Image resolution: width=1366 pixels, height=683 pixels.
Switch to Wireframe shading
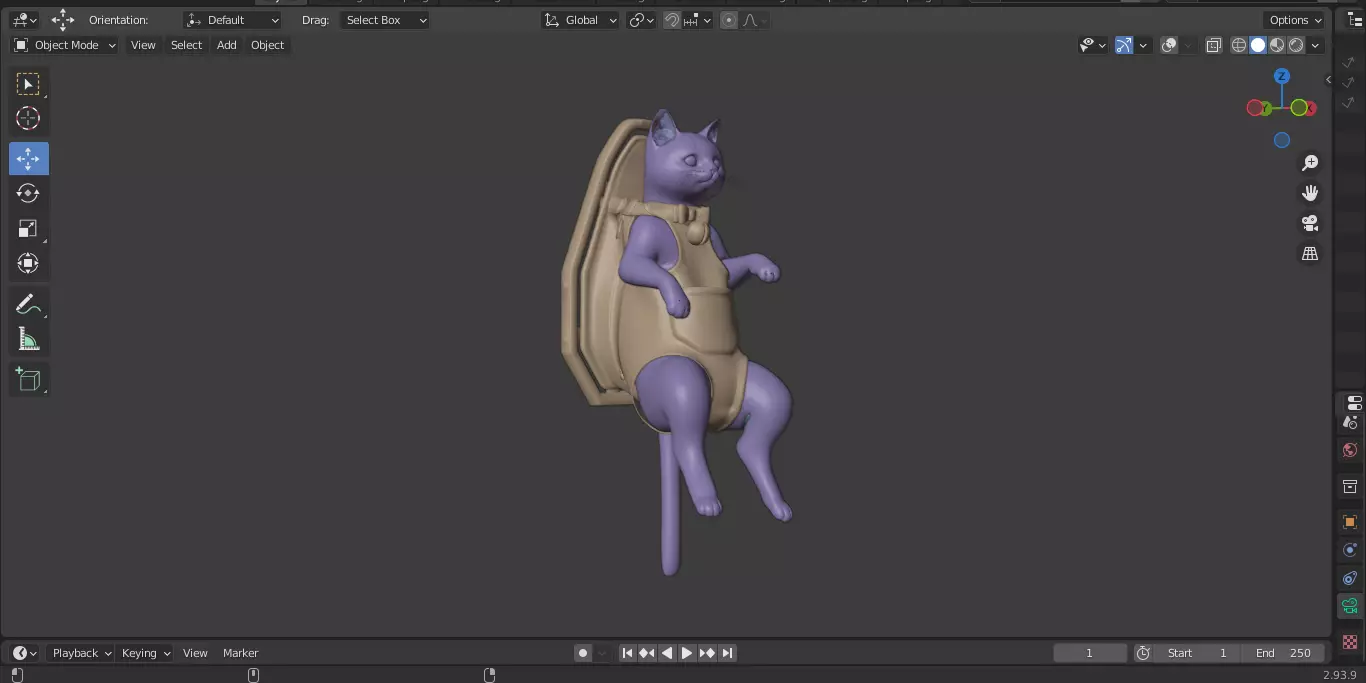1239,45
